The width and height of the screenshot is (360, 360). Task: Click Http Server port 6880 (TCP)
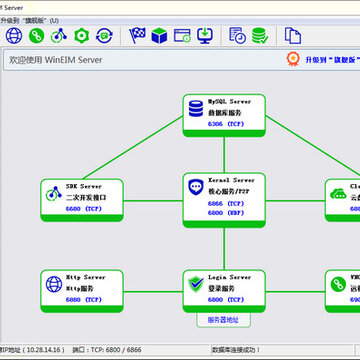[84, 300]
